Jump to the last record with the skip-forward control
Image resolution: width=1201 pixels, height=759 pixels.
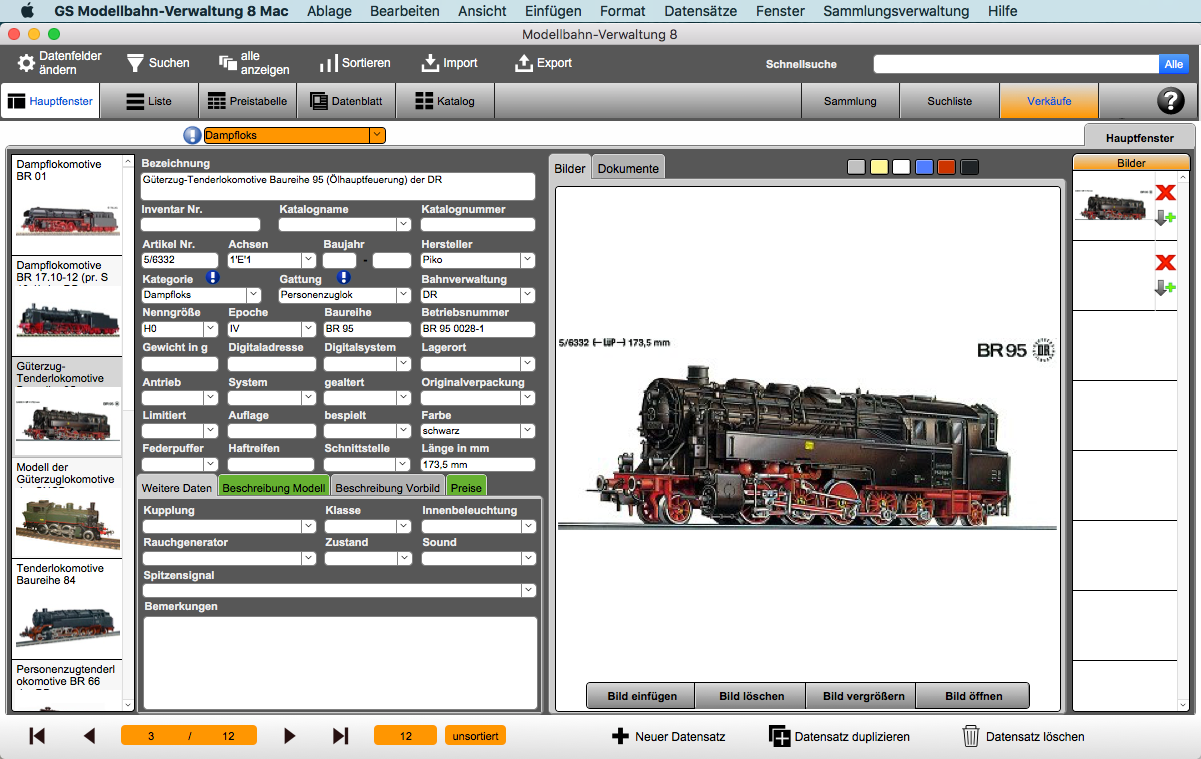coord(340,735)
